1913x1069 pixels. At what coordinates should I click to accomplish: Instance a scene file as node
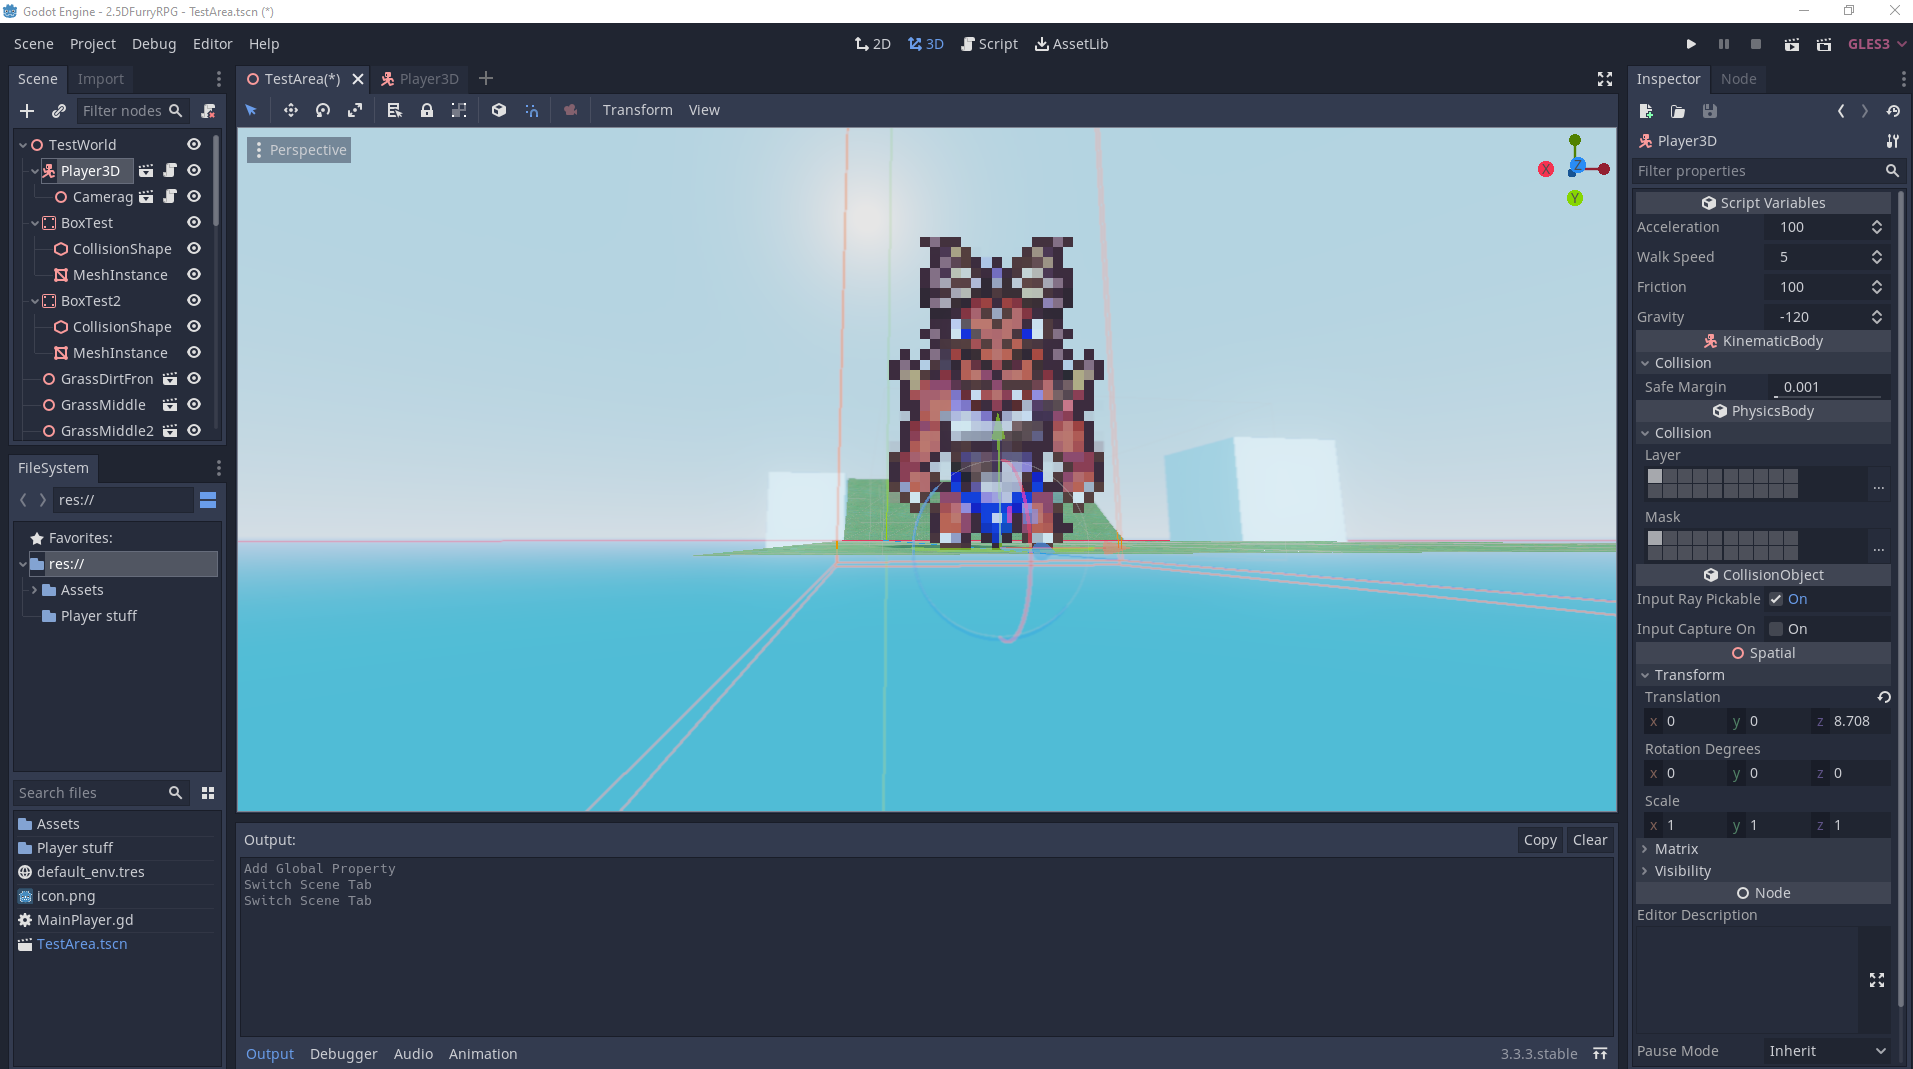click(x=59, y=111)
